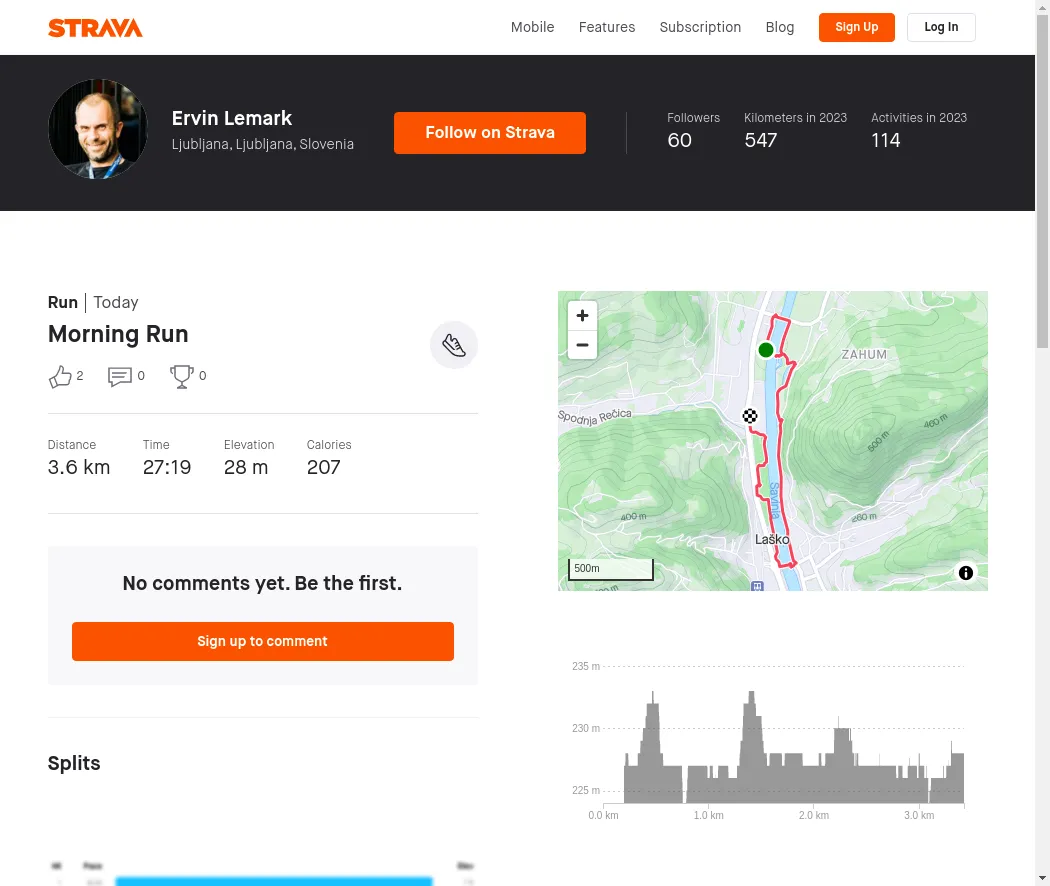The height and width of the screenshot is (886, 1050).
Task: Click the Time value 27:19
Action: (x=167, y=467)
